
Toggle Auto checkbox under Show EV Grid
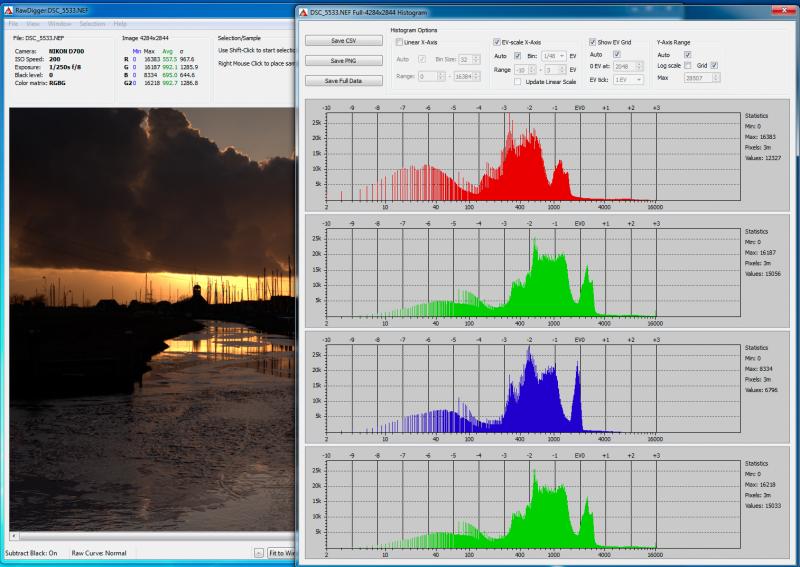[616, 55]
